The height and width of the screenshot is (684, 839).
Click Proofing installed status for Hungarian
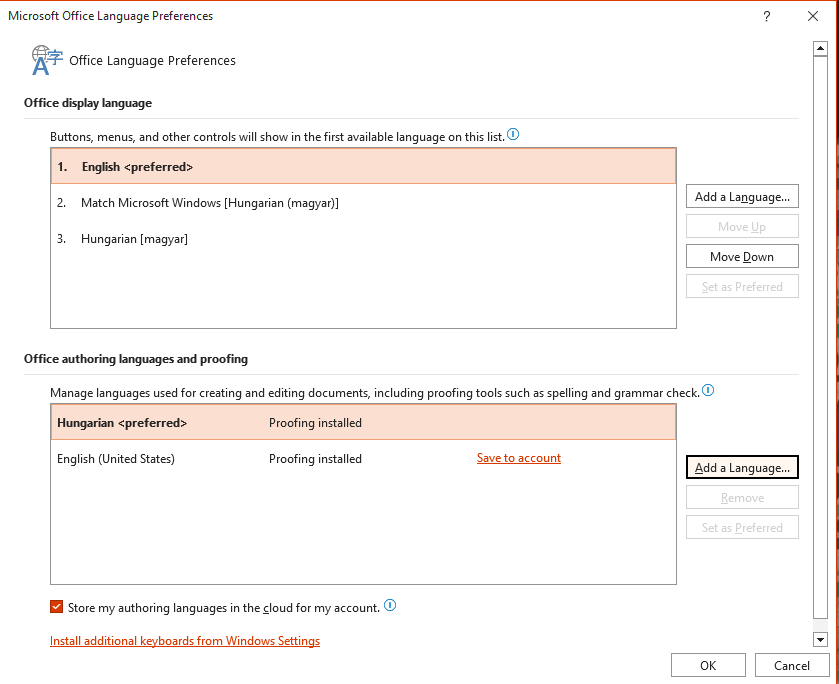pyautogui.click(x=315, y=423)
